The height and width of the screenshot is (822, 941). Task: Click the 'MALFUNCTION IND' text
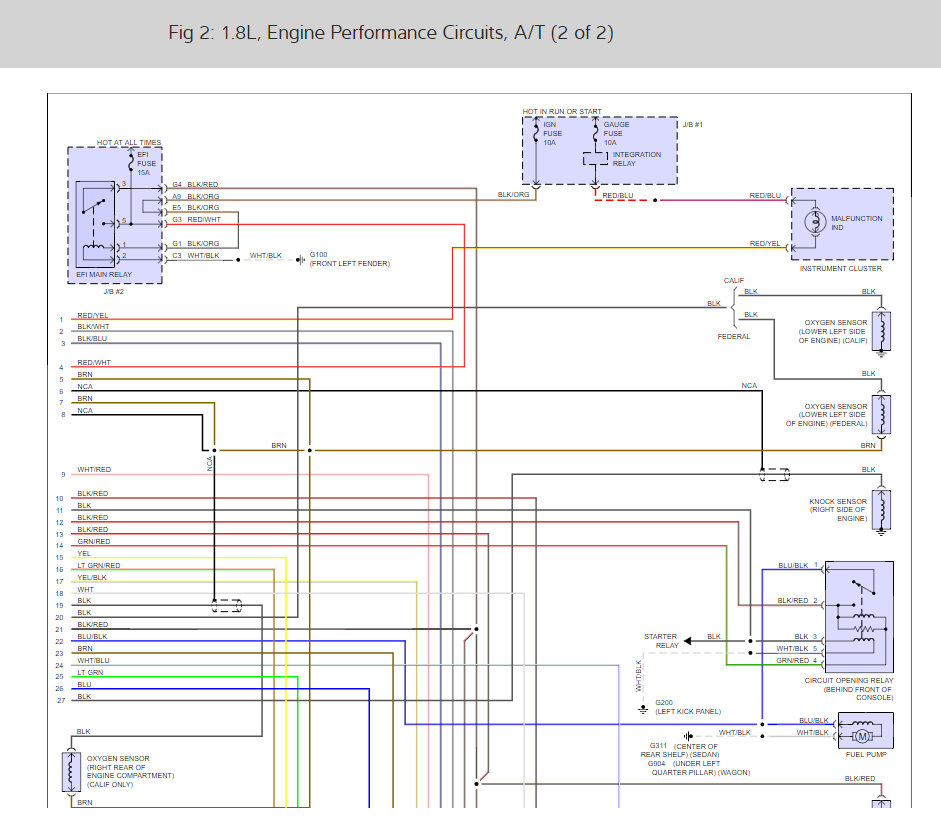tap(856, 223)
